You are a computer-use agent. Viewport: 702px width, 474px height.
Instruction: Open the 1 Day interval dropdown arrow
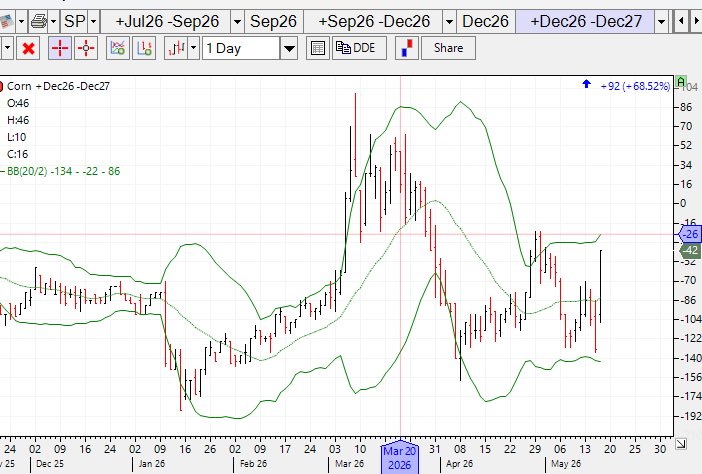pyautogui.click(x=289, y=48)
